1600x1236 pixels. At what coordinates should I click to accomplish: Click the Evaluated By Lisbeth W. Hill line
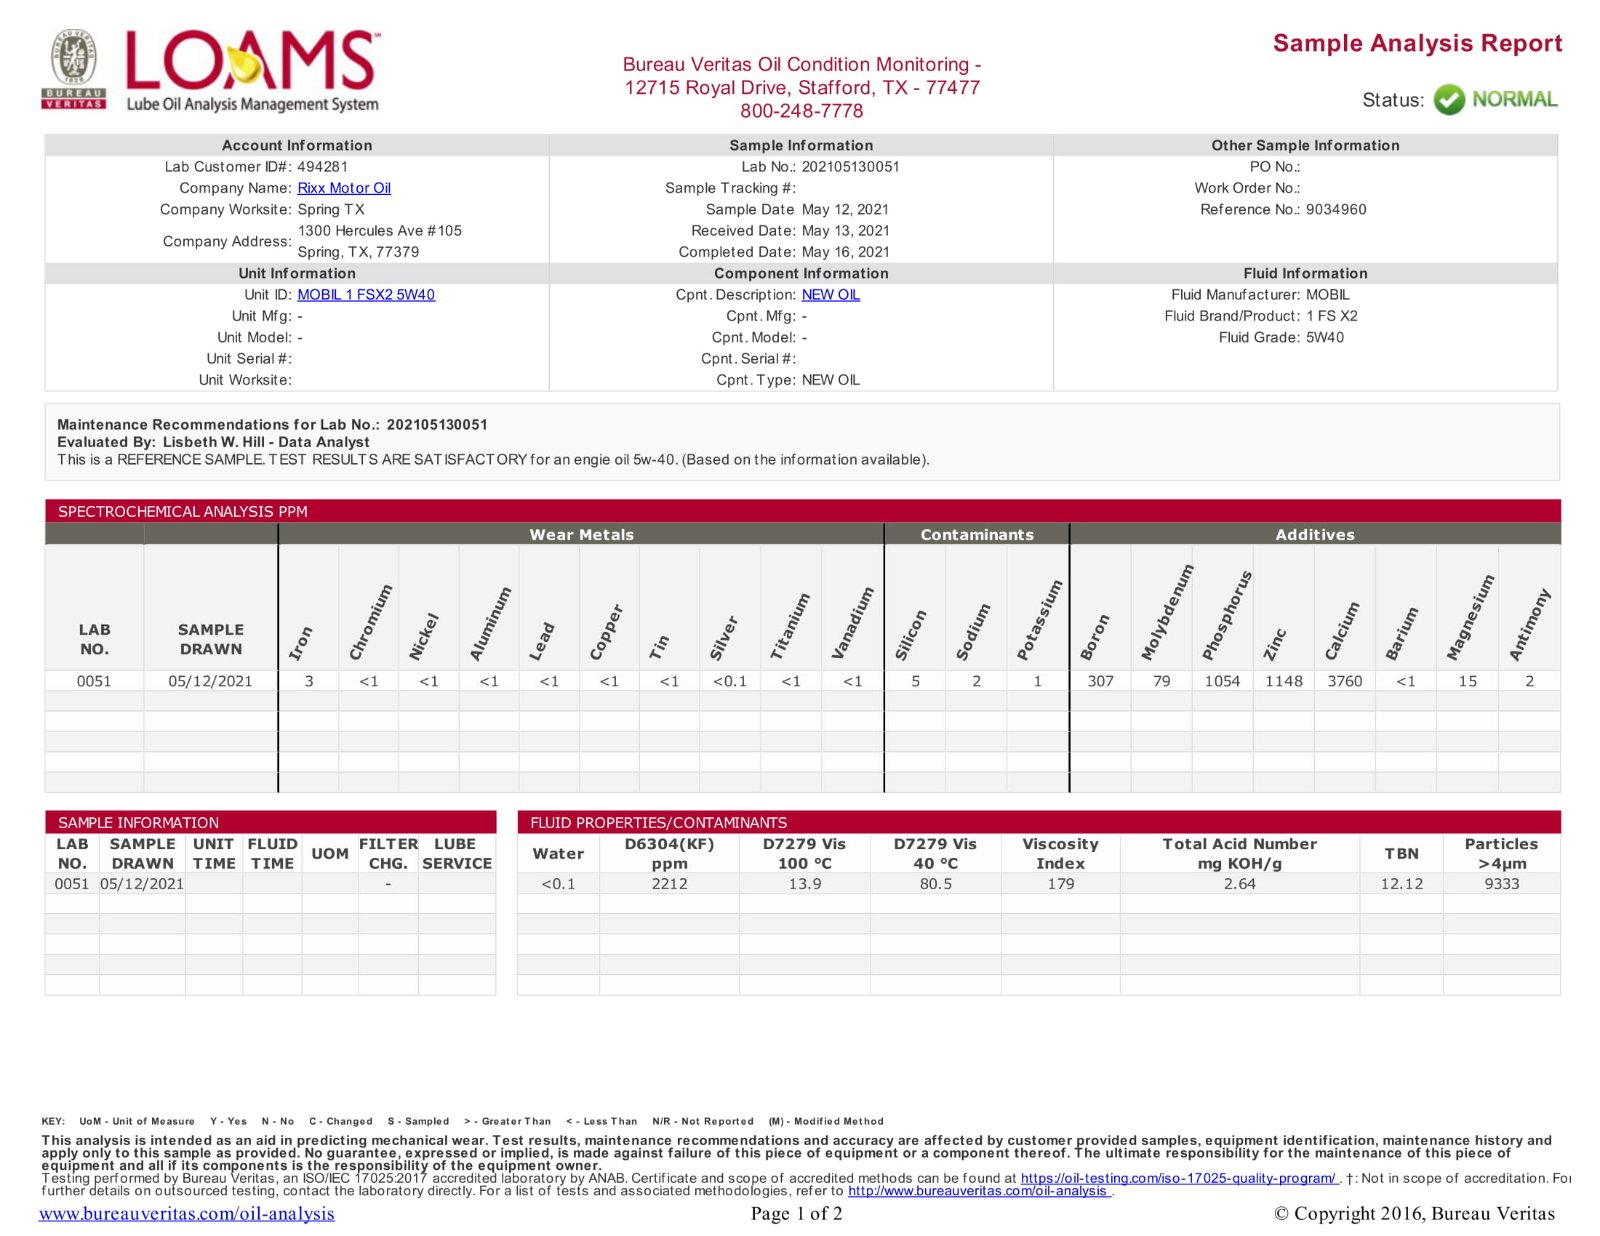point(213,442)
